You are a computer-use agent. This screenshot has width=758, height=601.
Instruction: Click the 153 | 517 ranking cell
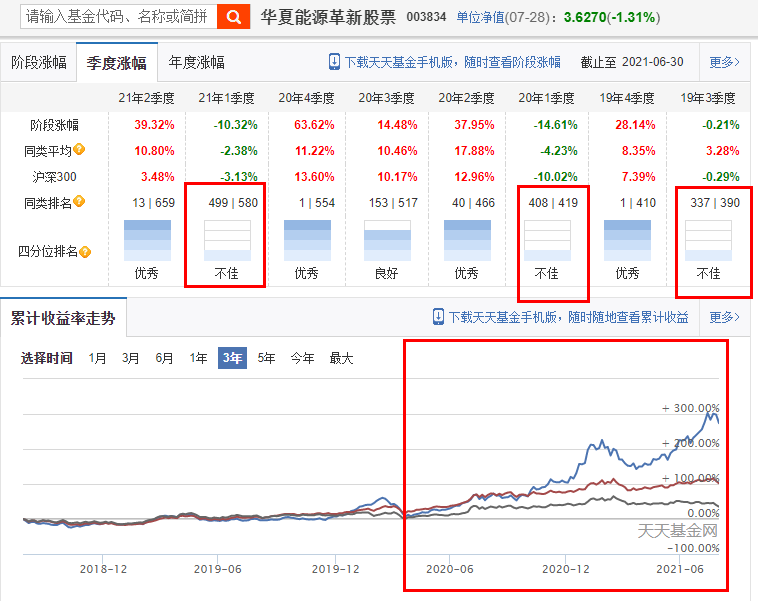[393, 203]
